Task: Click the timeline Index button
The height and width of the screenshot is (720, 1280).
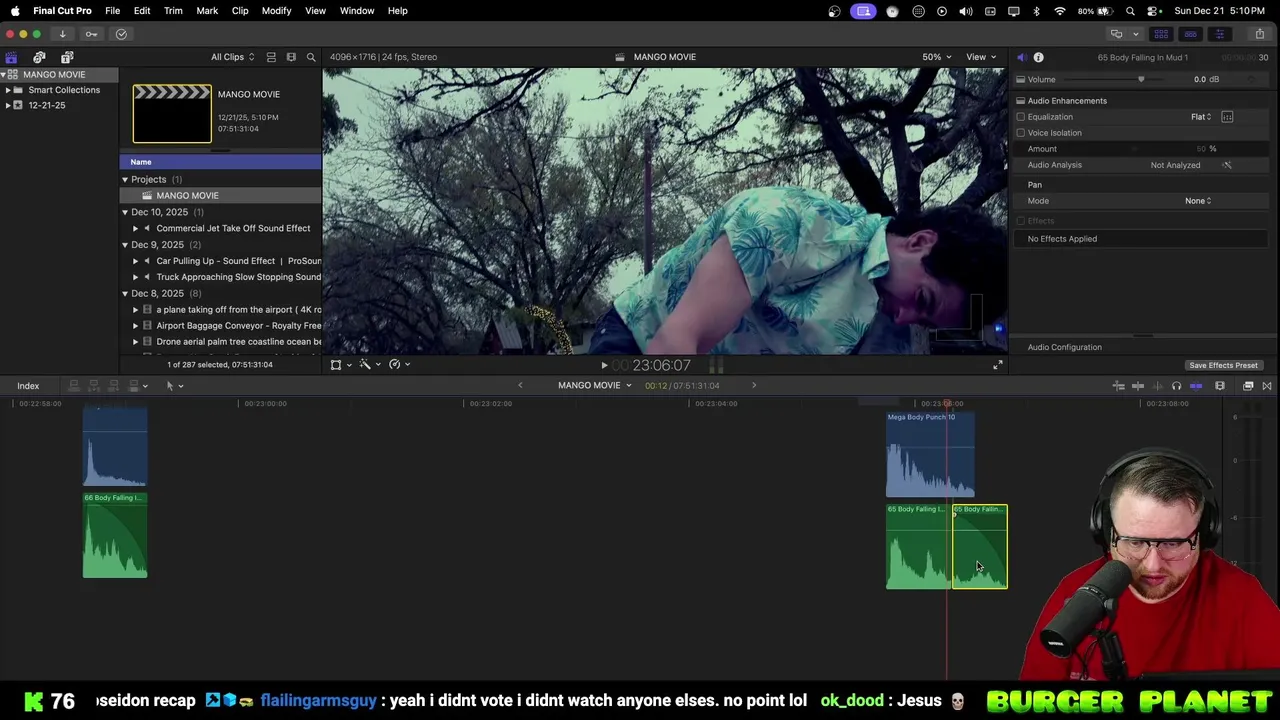Action: click(x=28, y=386)
